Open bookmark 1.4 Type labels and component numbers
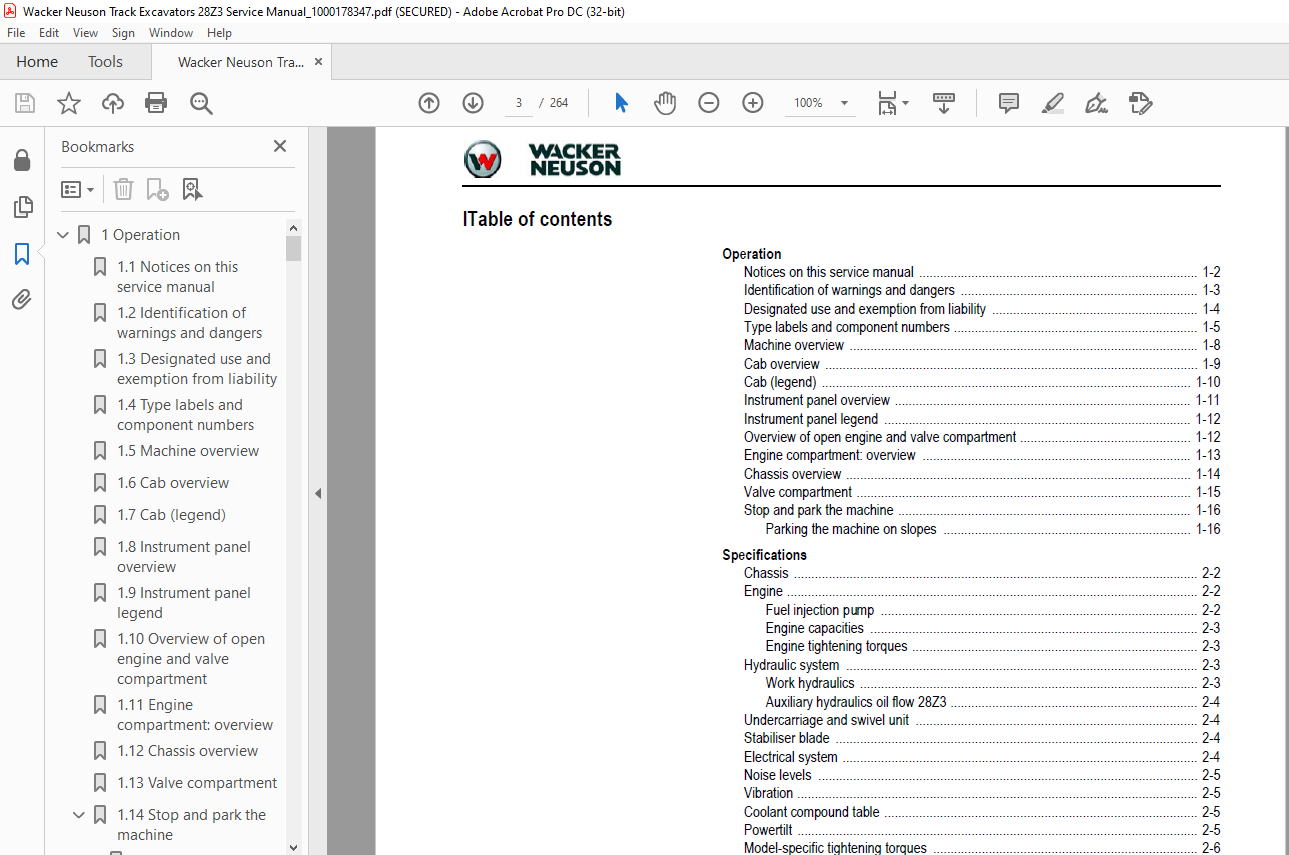 coord(185,415)
